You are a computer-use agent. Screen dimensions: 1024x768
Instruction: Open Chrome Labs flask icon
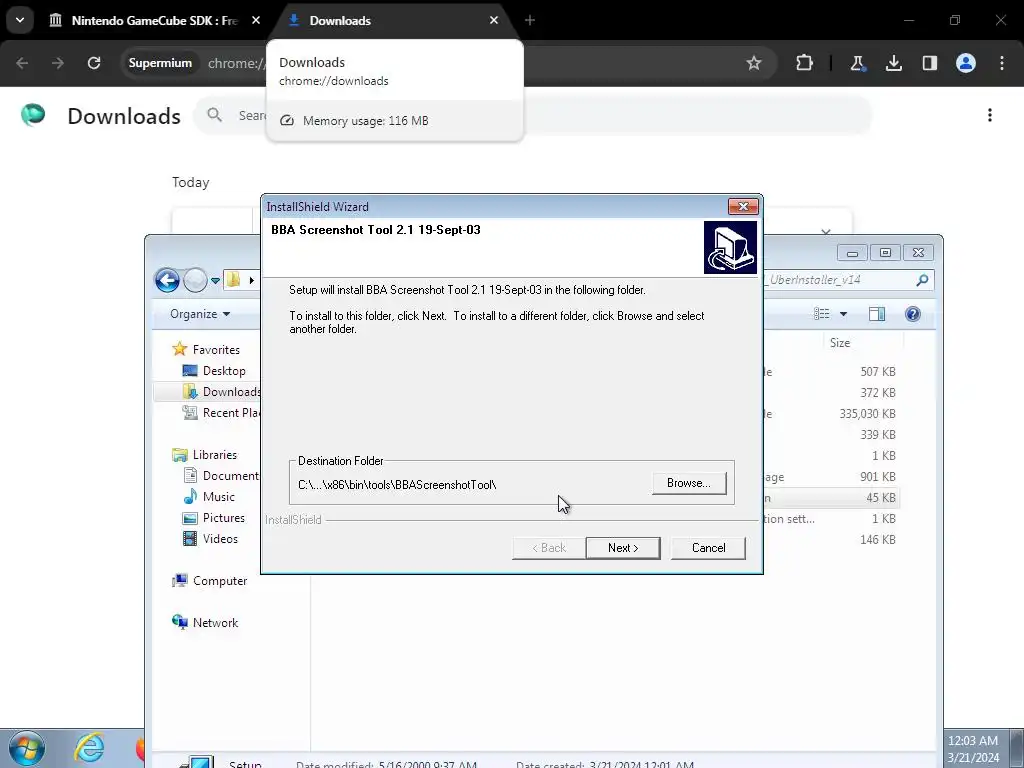(857, 63)
